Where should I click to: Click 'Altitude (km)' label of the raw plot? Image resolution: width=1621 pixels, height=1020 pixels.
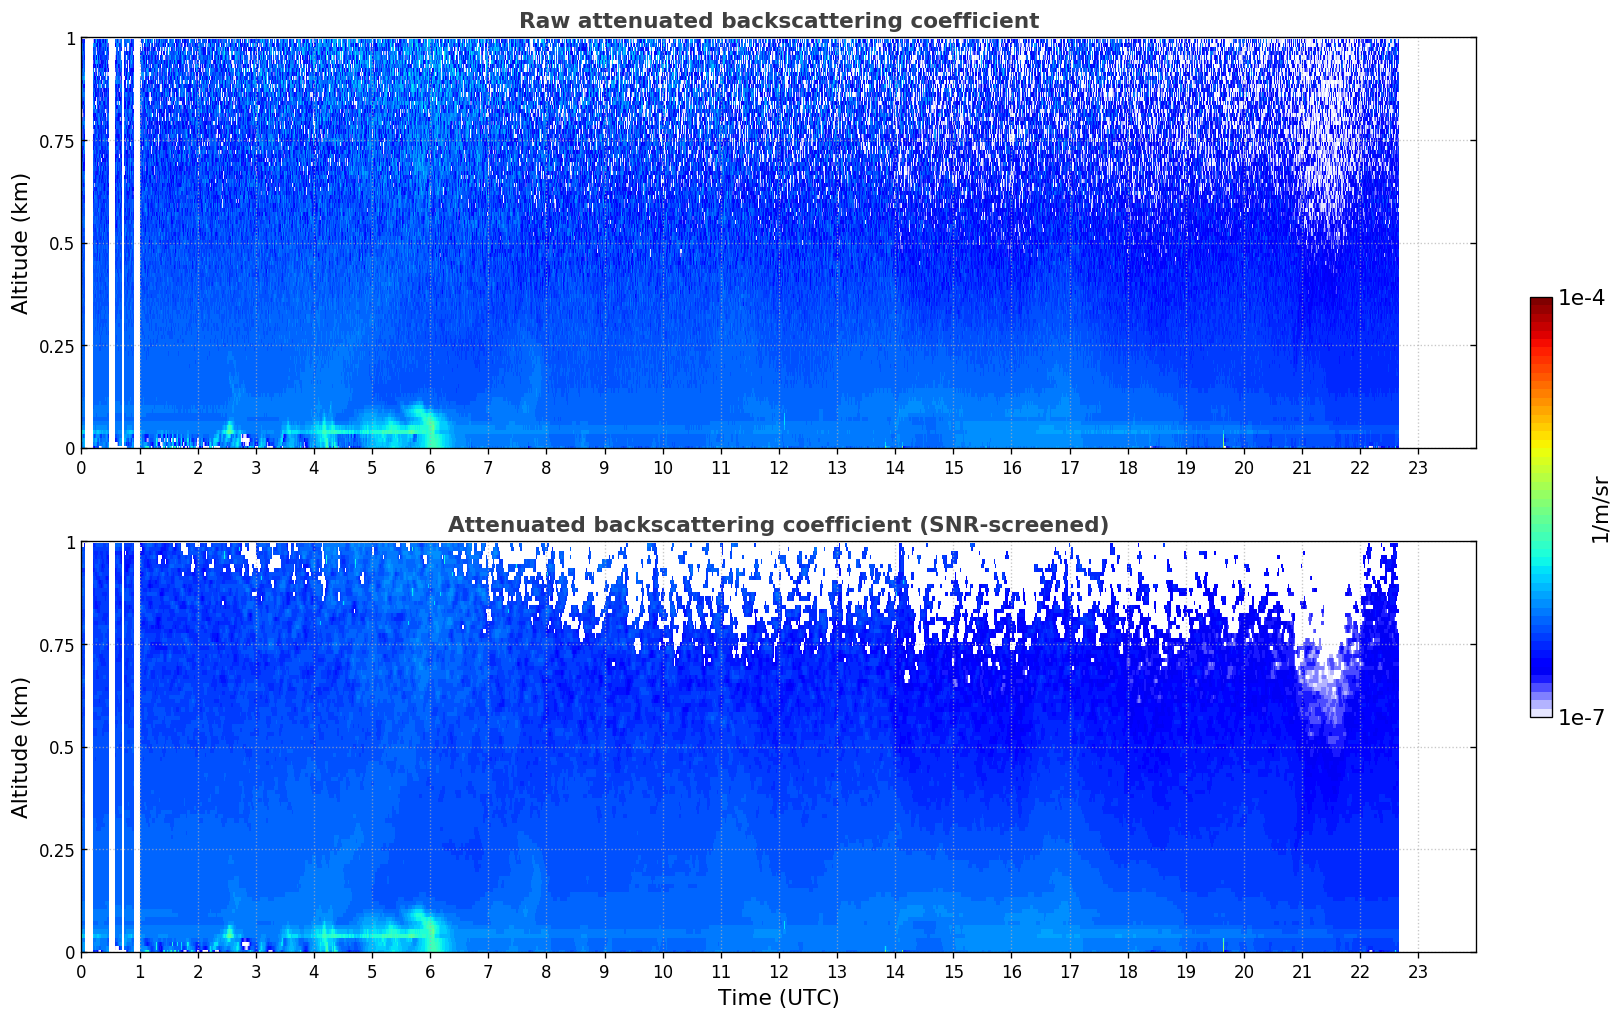(x=21, y=243)
